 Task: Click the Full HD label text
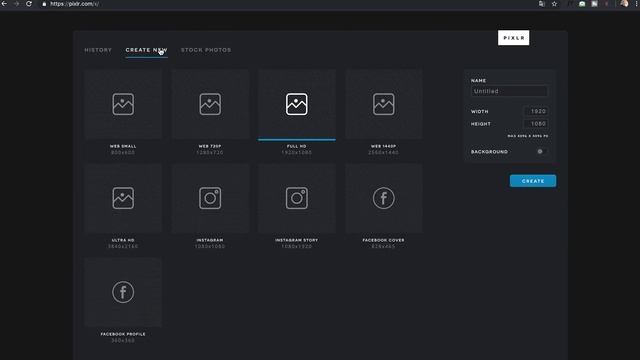pos(297,146)
